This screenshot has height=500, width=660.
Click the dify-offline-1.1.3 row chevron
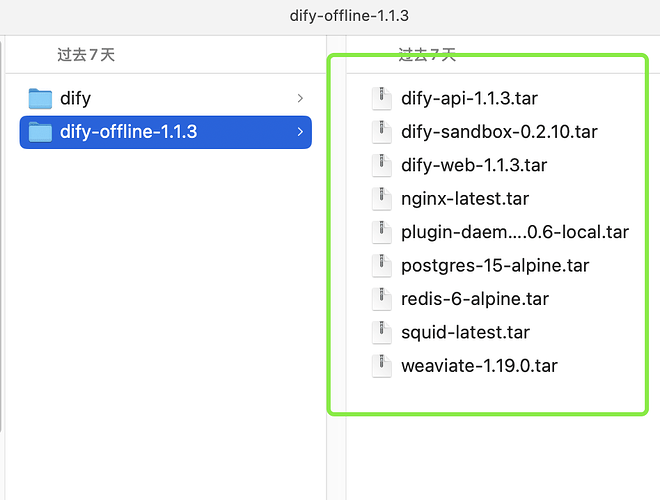(x=300, y=132)
